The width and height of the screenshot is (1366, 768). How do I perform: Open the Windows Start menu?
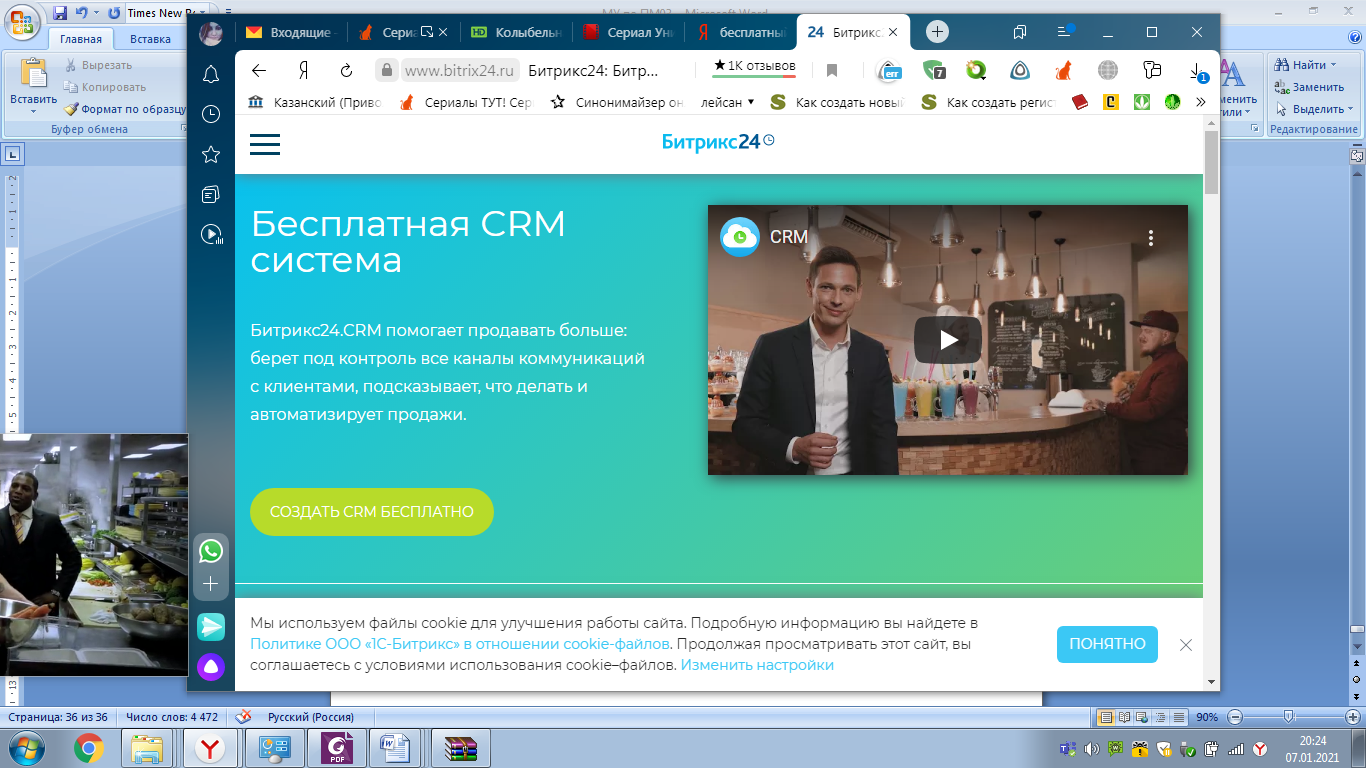[x=24, y=748]
